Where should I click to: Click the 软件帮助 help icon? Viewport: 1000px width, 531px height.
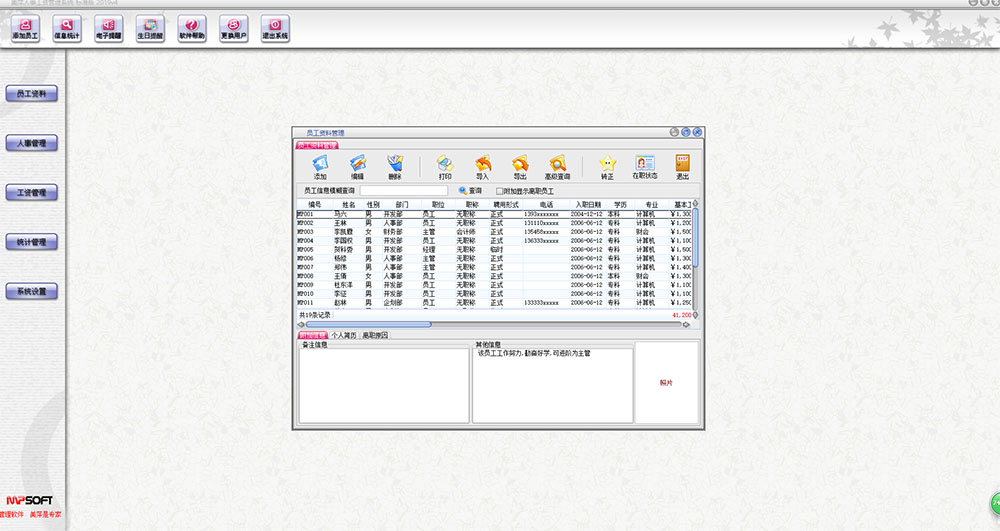coord(191,28)
